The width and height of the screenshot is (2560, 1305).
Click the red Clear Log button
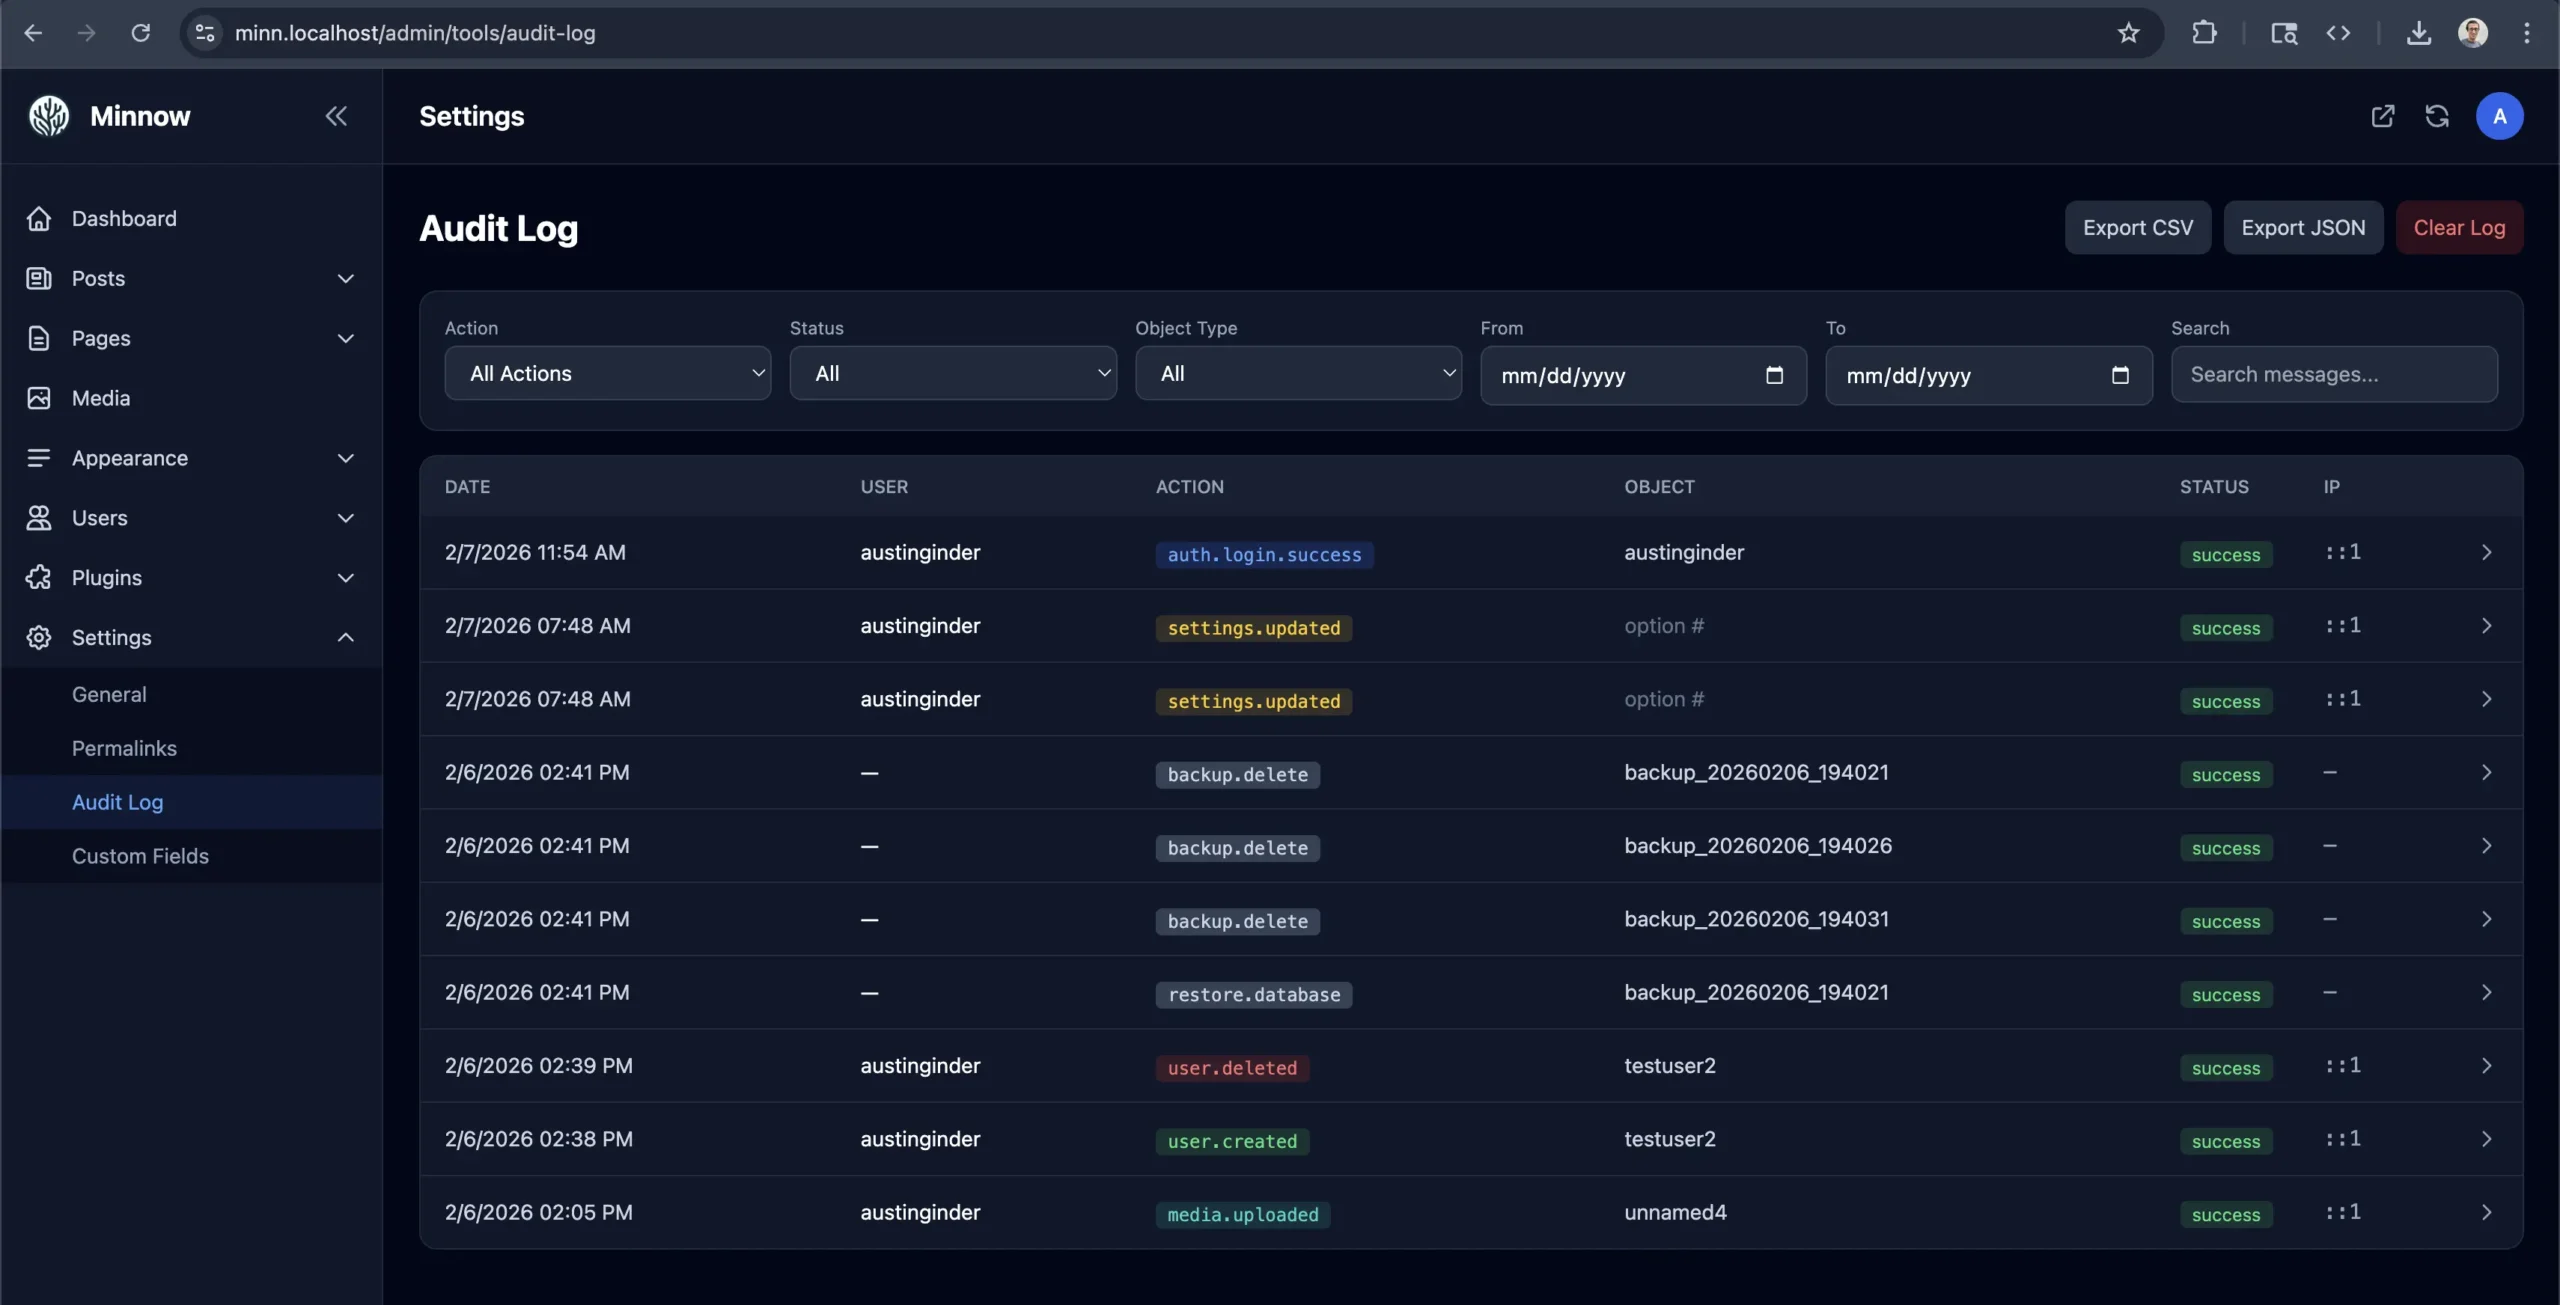click(x=2458, y=228)
